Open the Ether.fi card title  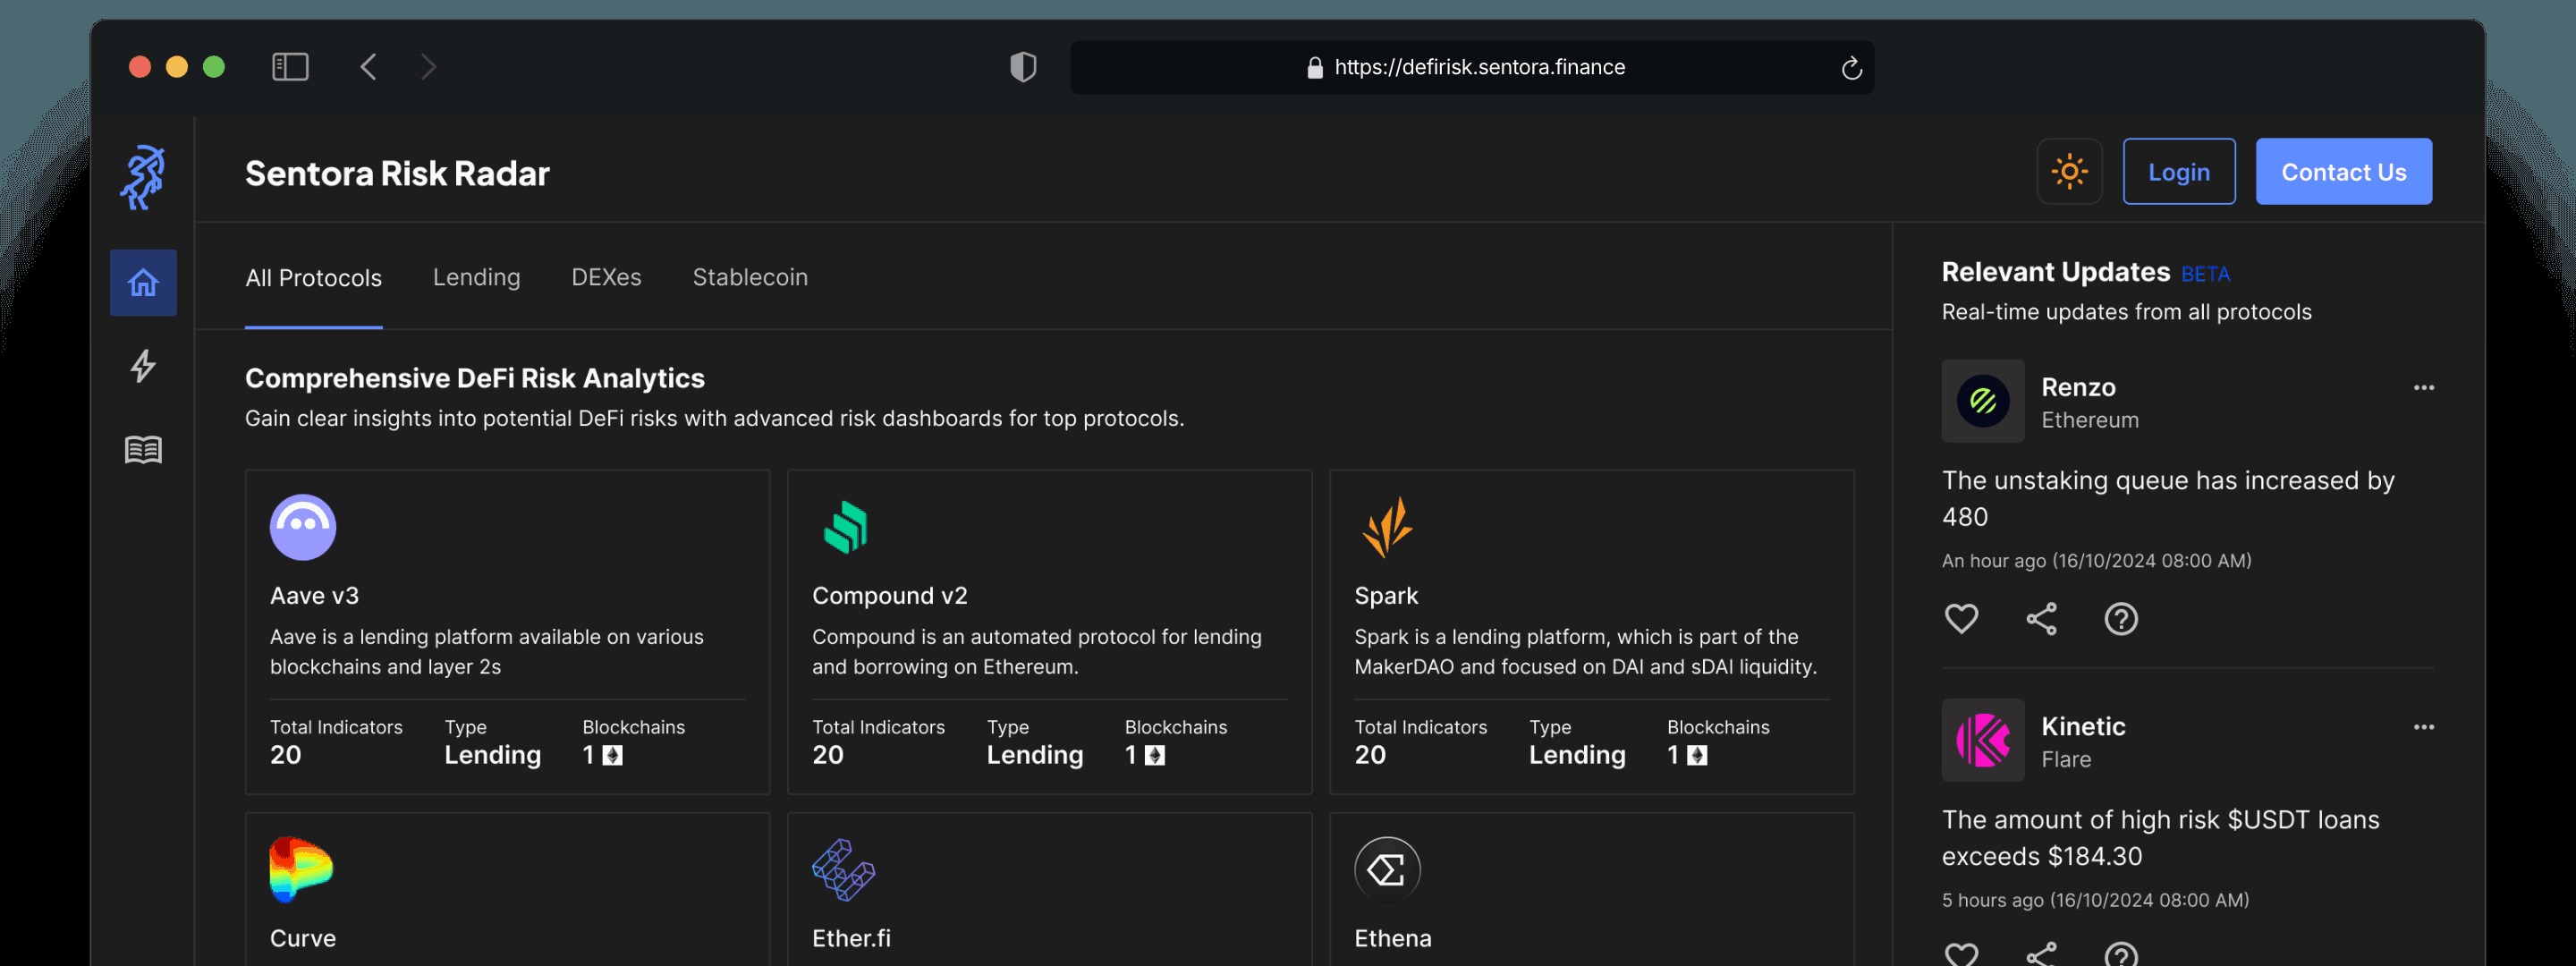click(x=851, y=939)
